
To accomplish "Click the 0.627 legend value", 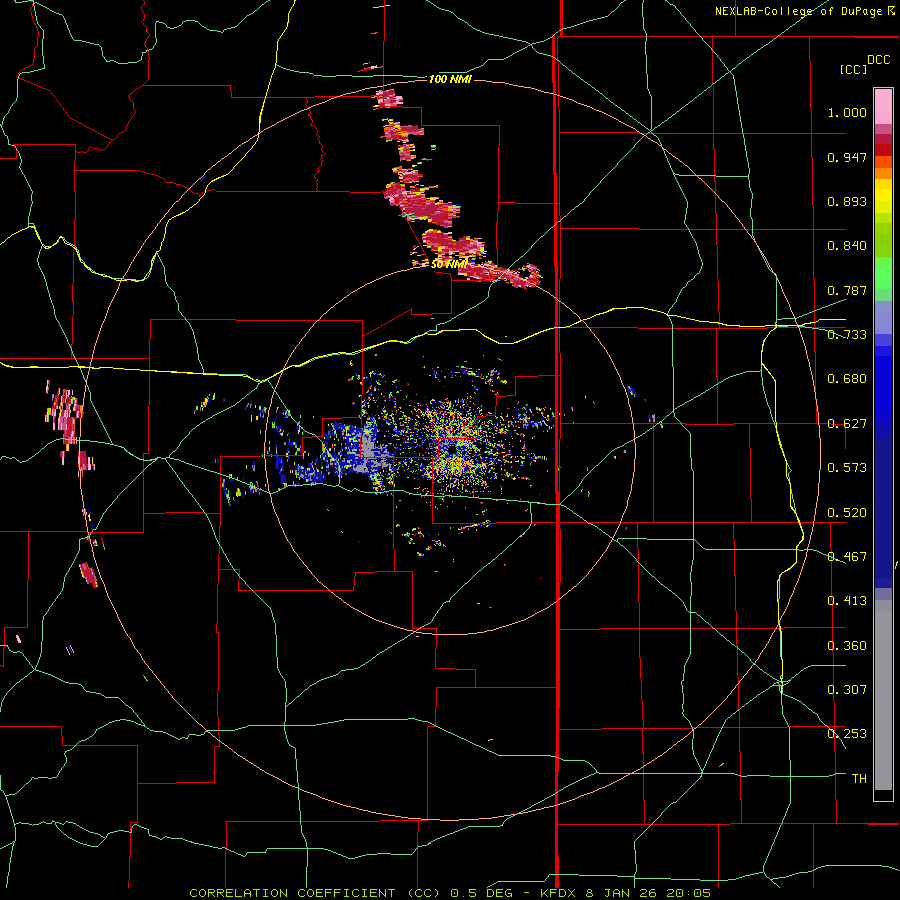I will click(x=847, y=424).
